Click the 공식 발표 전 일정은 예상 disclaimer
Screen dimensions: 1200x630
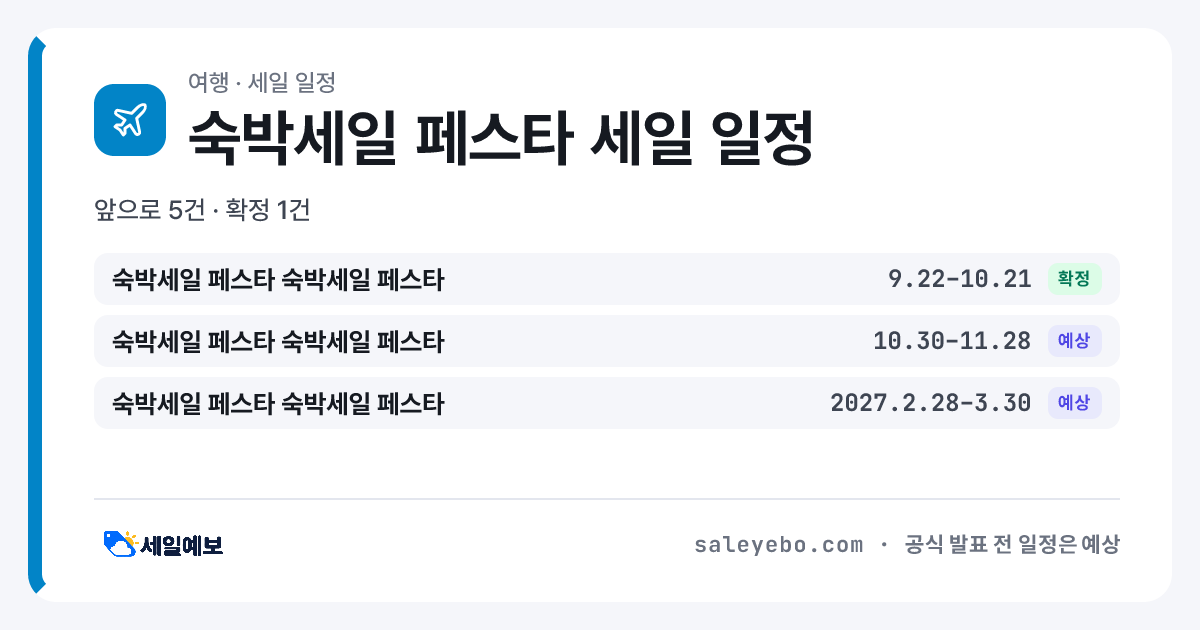point(1012,545)
